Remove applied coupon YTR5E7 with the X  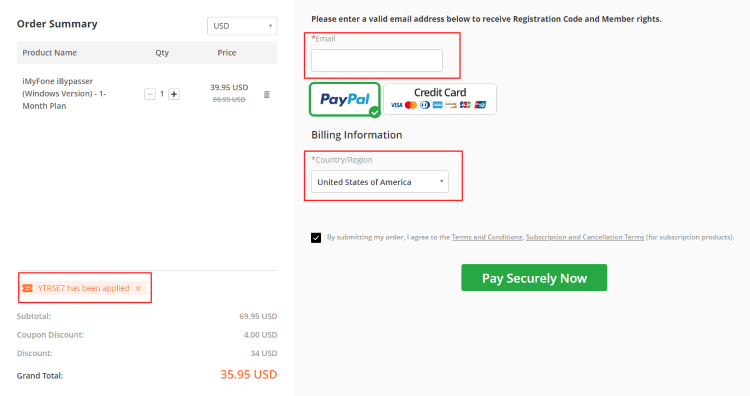tap(138, 288)
